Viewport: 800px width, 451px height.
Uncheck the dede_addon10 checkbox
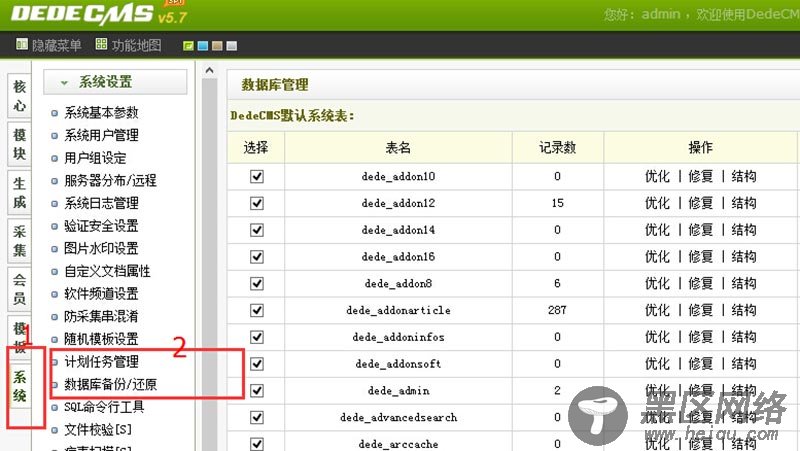[257, 177]
